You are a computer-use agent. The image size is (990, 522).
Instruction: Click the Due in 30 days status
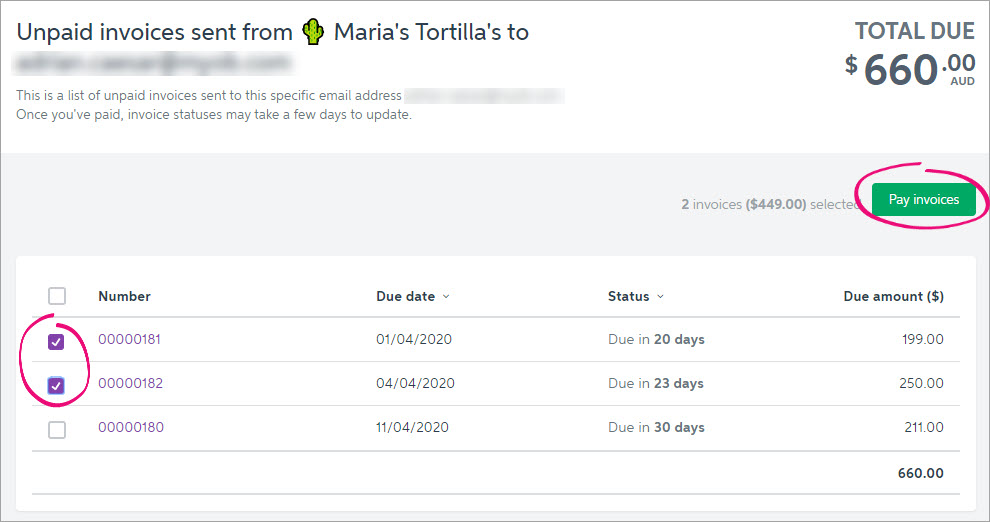point(656,428)
